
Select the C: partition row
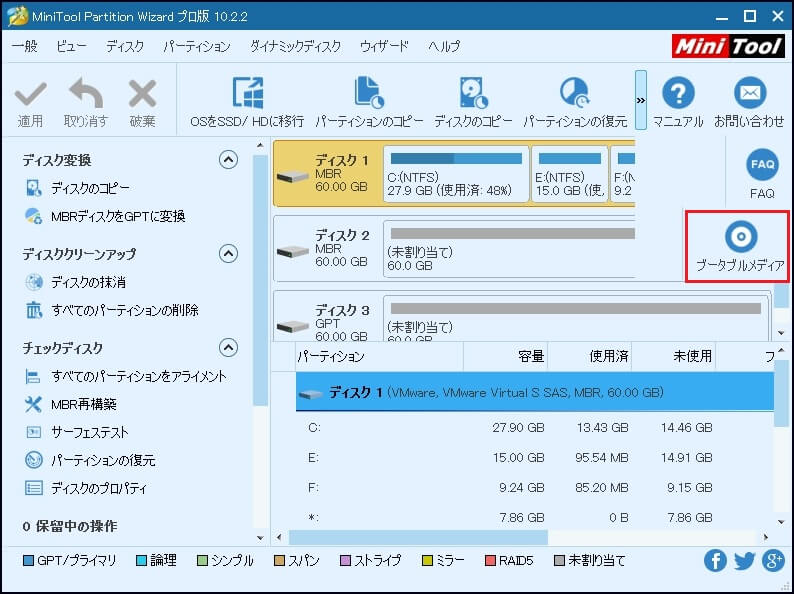tap(535, 428)
